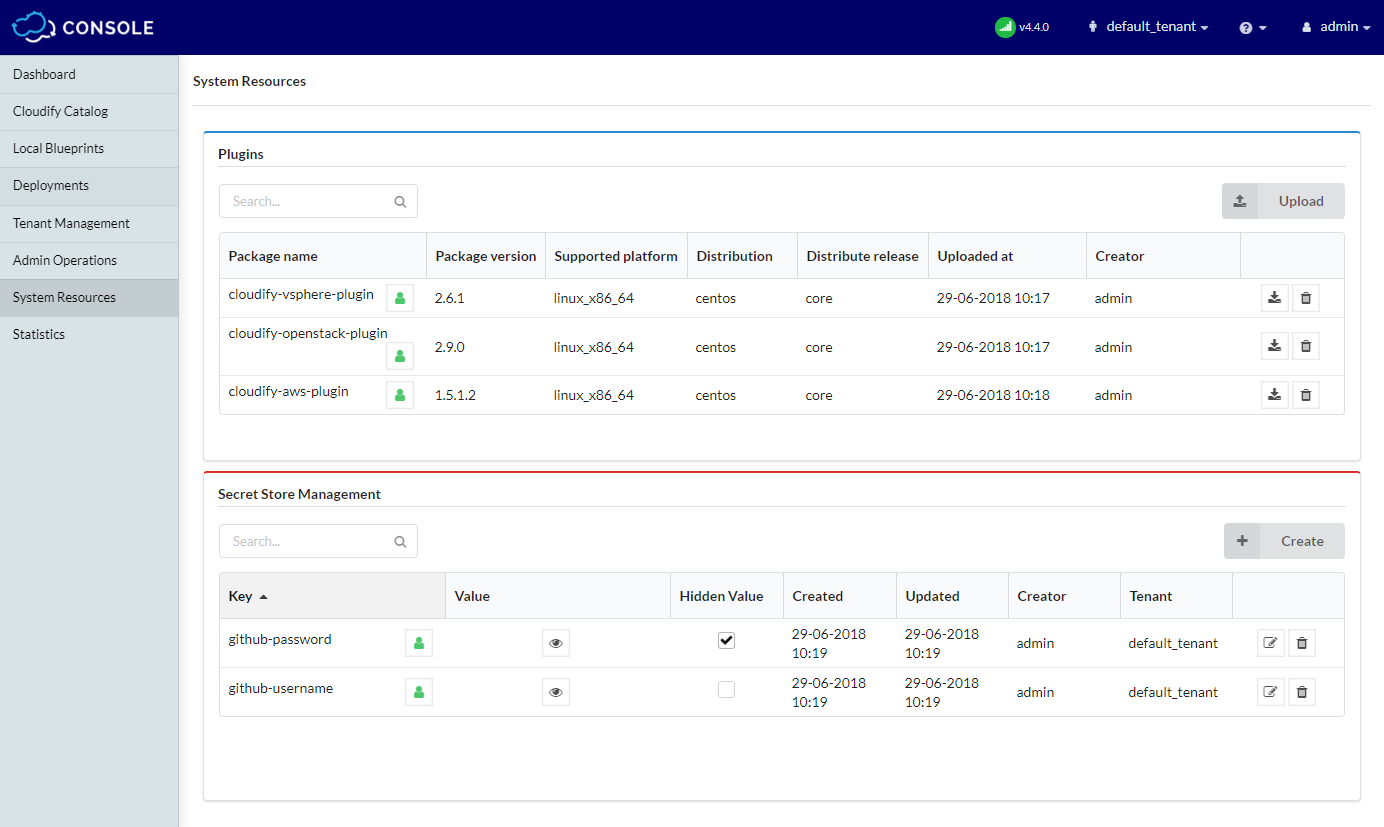This screenshot has width=1384, height=827.
Task: Delete the github-username secret
Action: pos(1301,692)
